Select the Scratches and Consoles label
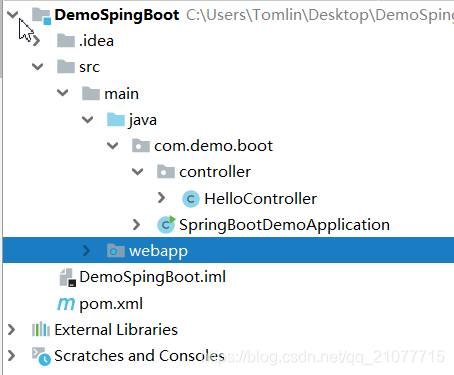This screenshot has width=454, height=375. pos(139,356)
